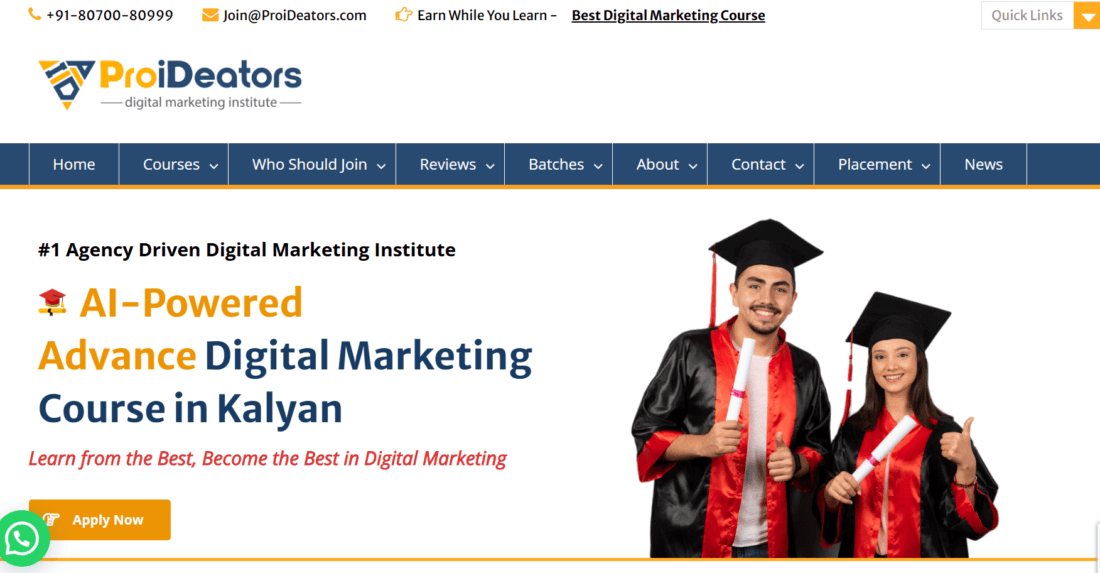This screenshot has width=1100, height=573.
Task: Click the pointing hand icon near Earn While You Learn
Action: (x=403, y=14)
